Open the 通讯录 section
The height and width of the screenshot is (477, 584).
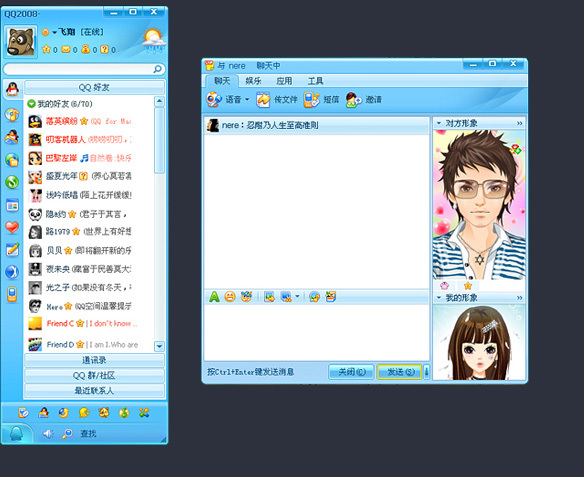coord(94,360)
